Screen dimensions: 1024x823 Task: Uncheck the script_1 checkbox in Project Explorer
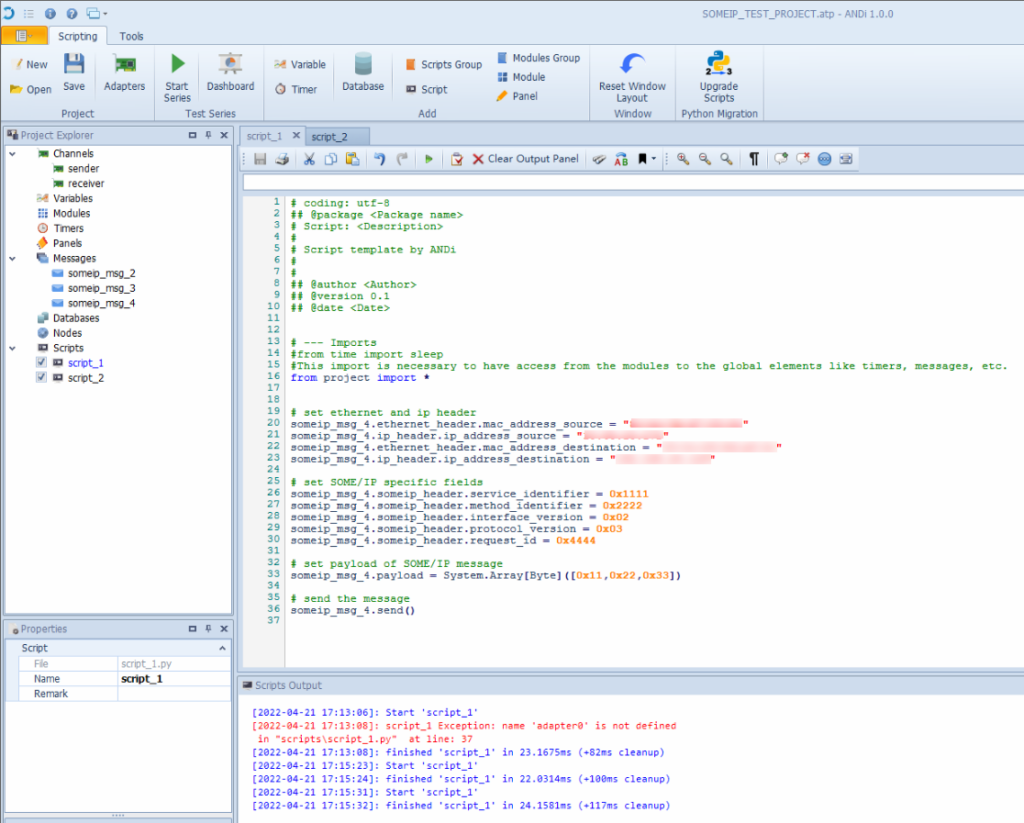pos(42,363)
